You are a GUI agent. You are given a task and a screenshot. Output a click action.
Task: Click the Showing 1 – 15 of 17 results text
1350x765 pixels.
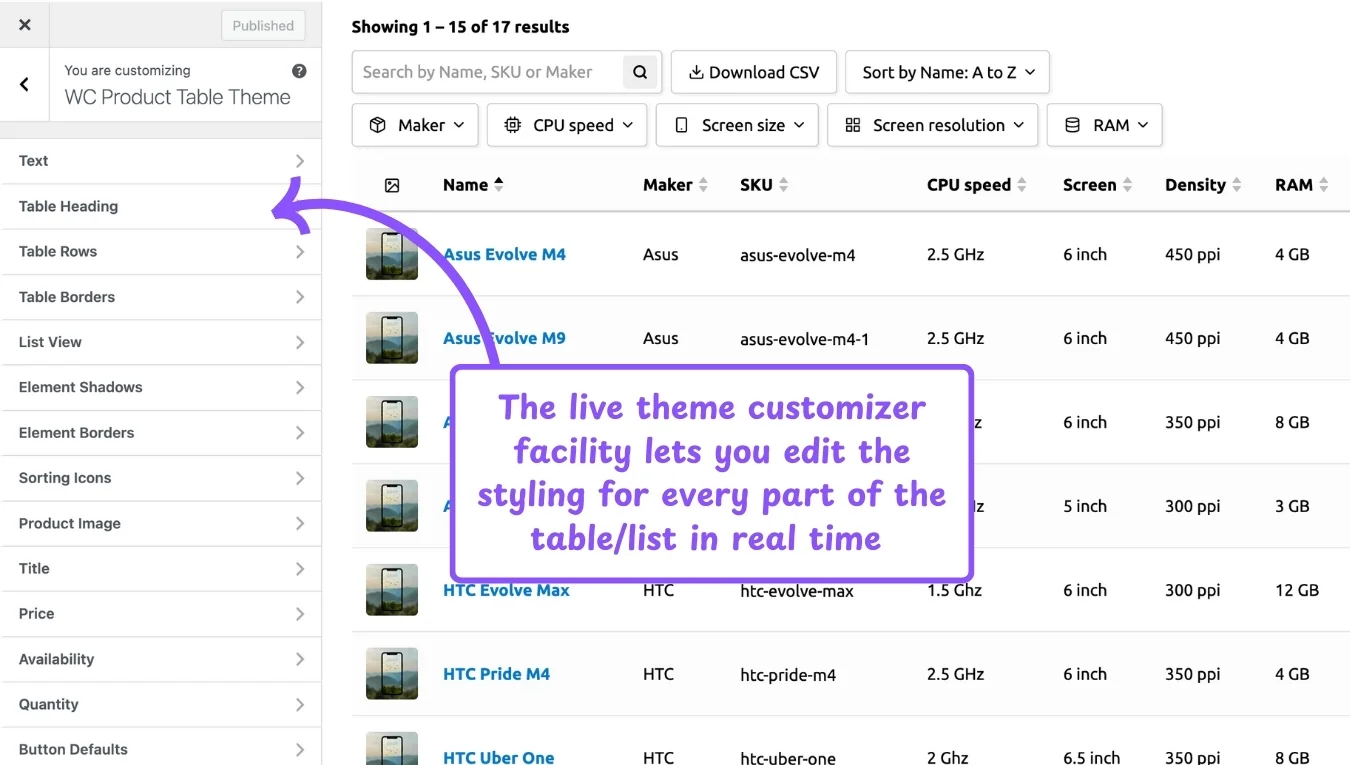pos(460,27)
